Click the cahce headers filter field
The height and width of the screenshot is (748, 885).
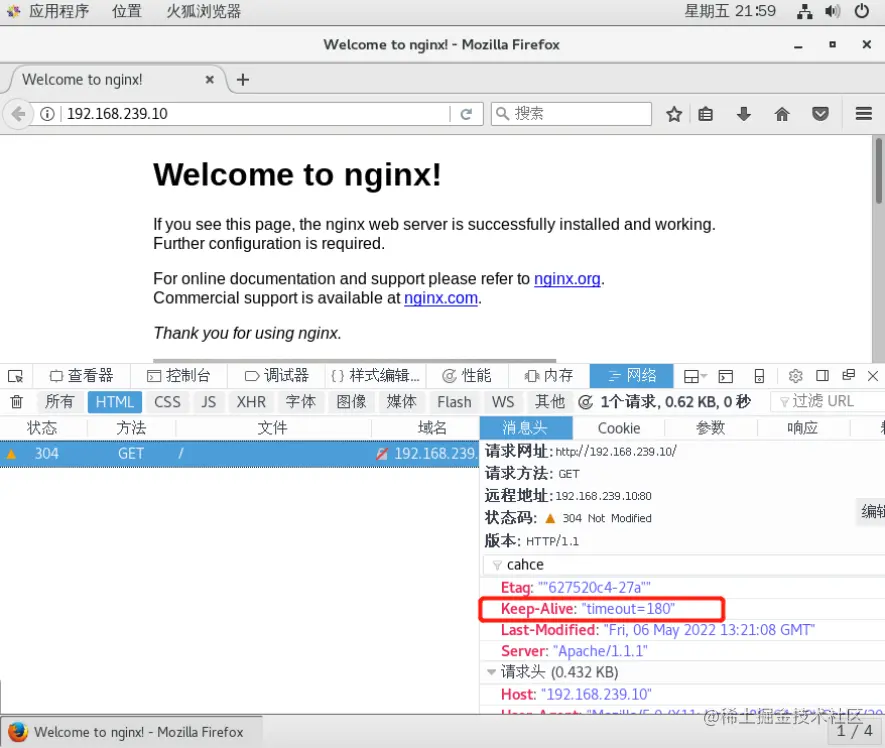[684, 565]
